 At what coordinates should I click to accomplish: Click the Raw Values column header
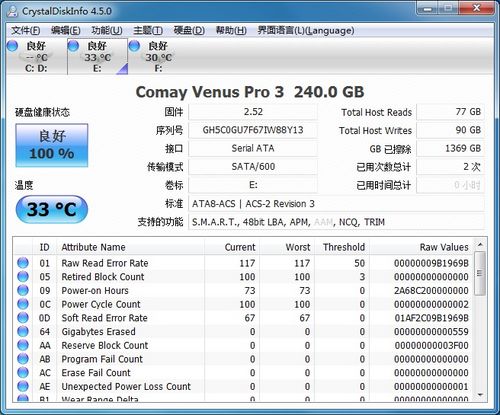click(421, 247)
